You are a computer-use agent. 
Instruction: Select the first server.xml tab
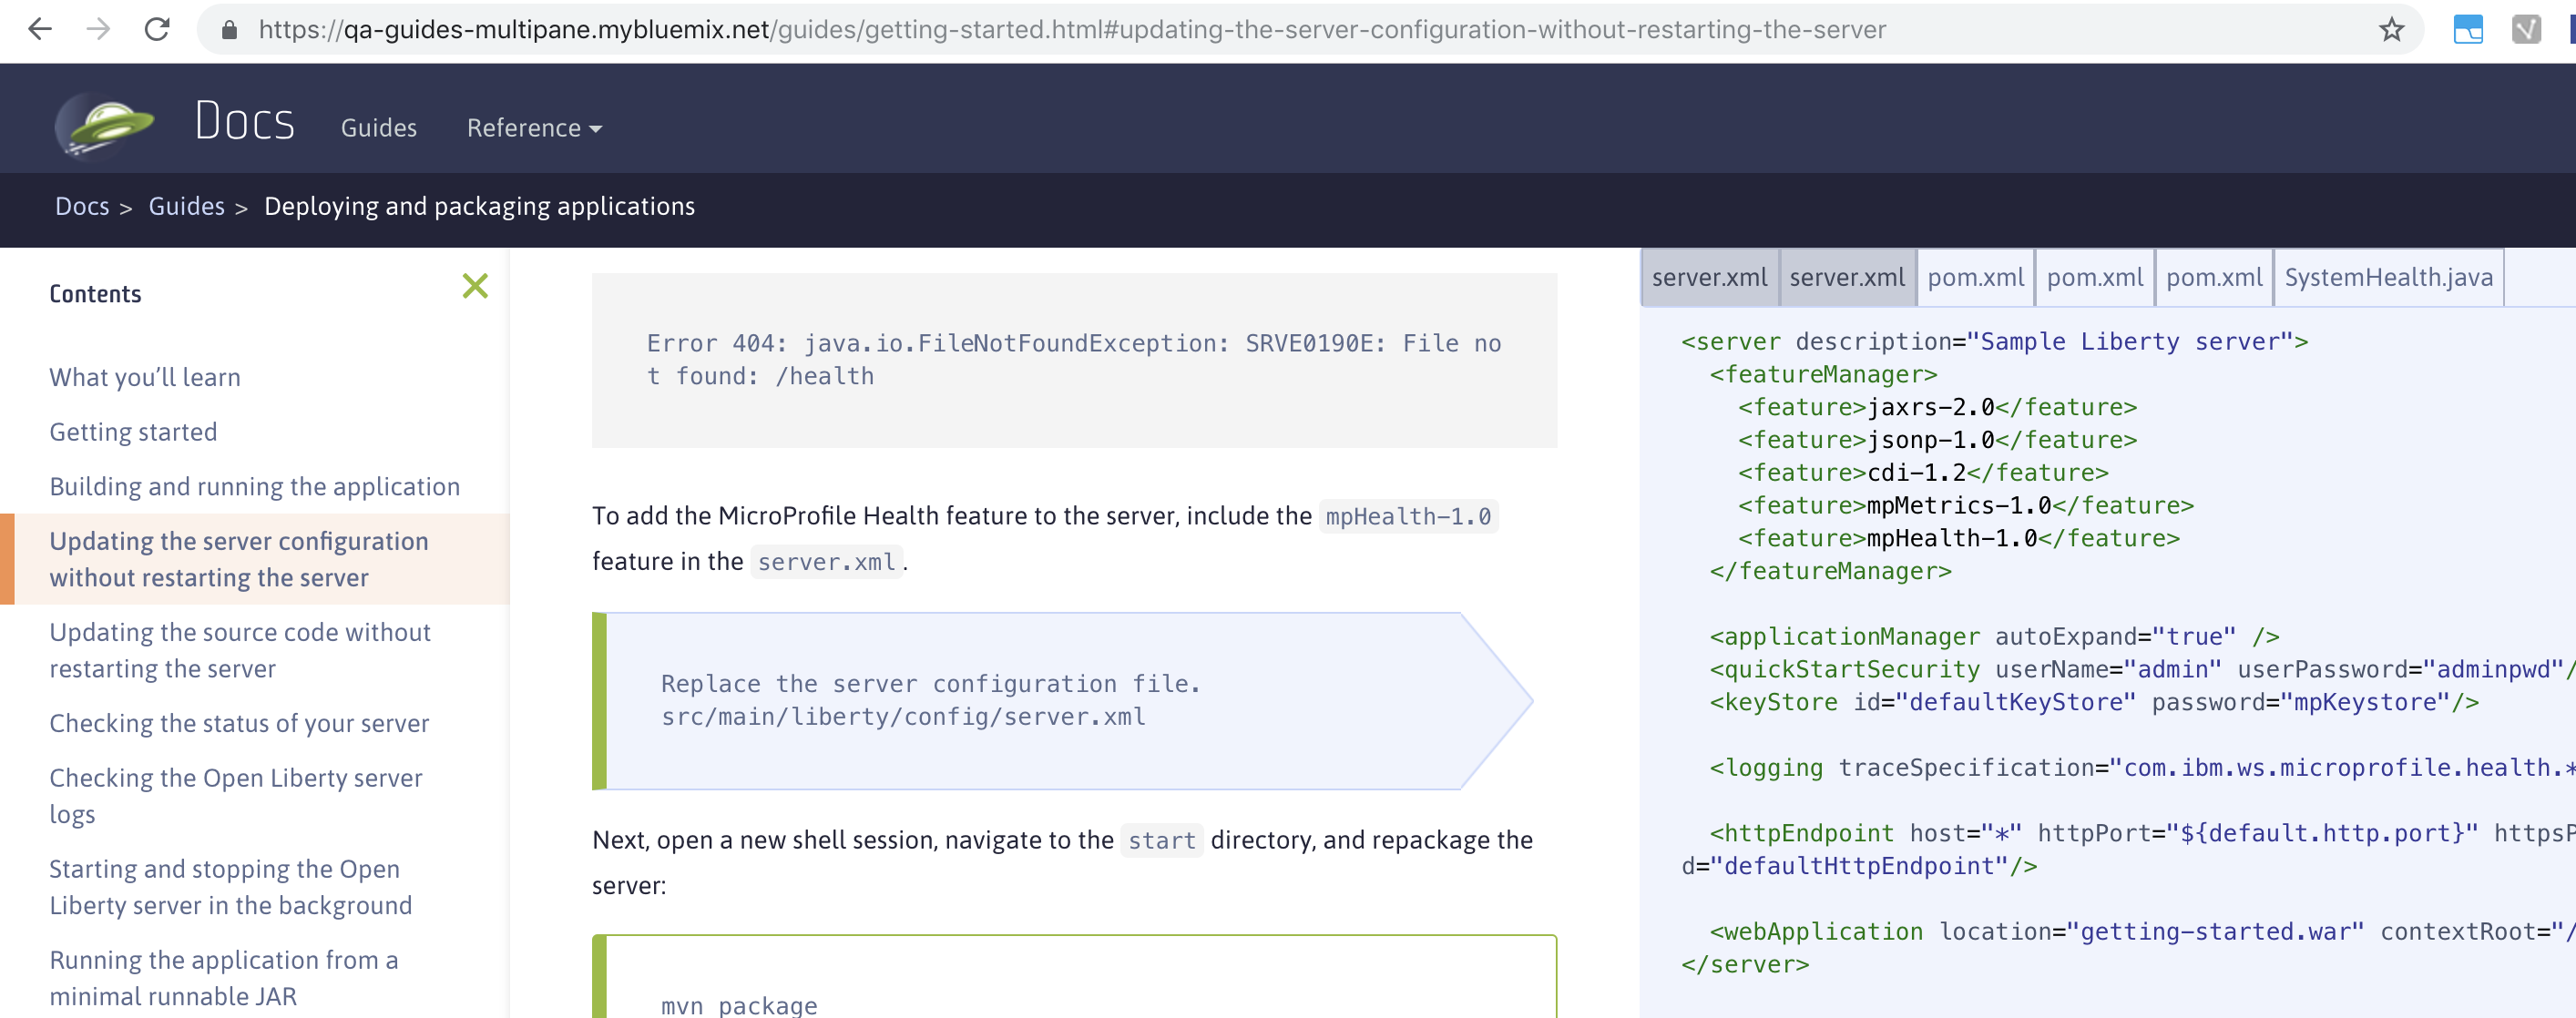click(1709, 278)
